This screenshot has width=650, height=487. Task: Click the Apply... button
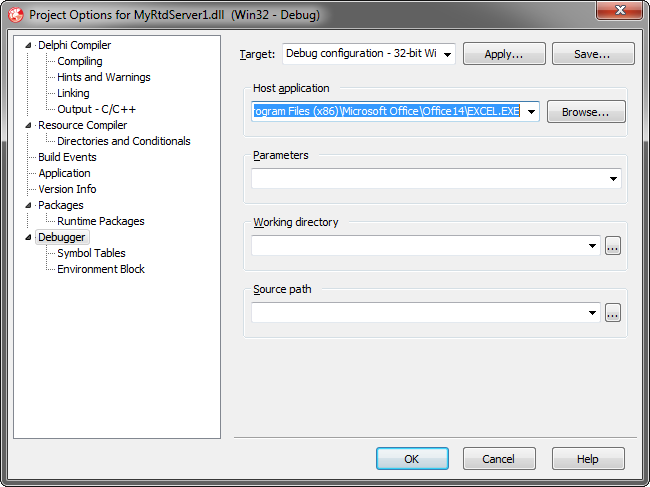pyautogui.click(x=504, y=54)
